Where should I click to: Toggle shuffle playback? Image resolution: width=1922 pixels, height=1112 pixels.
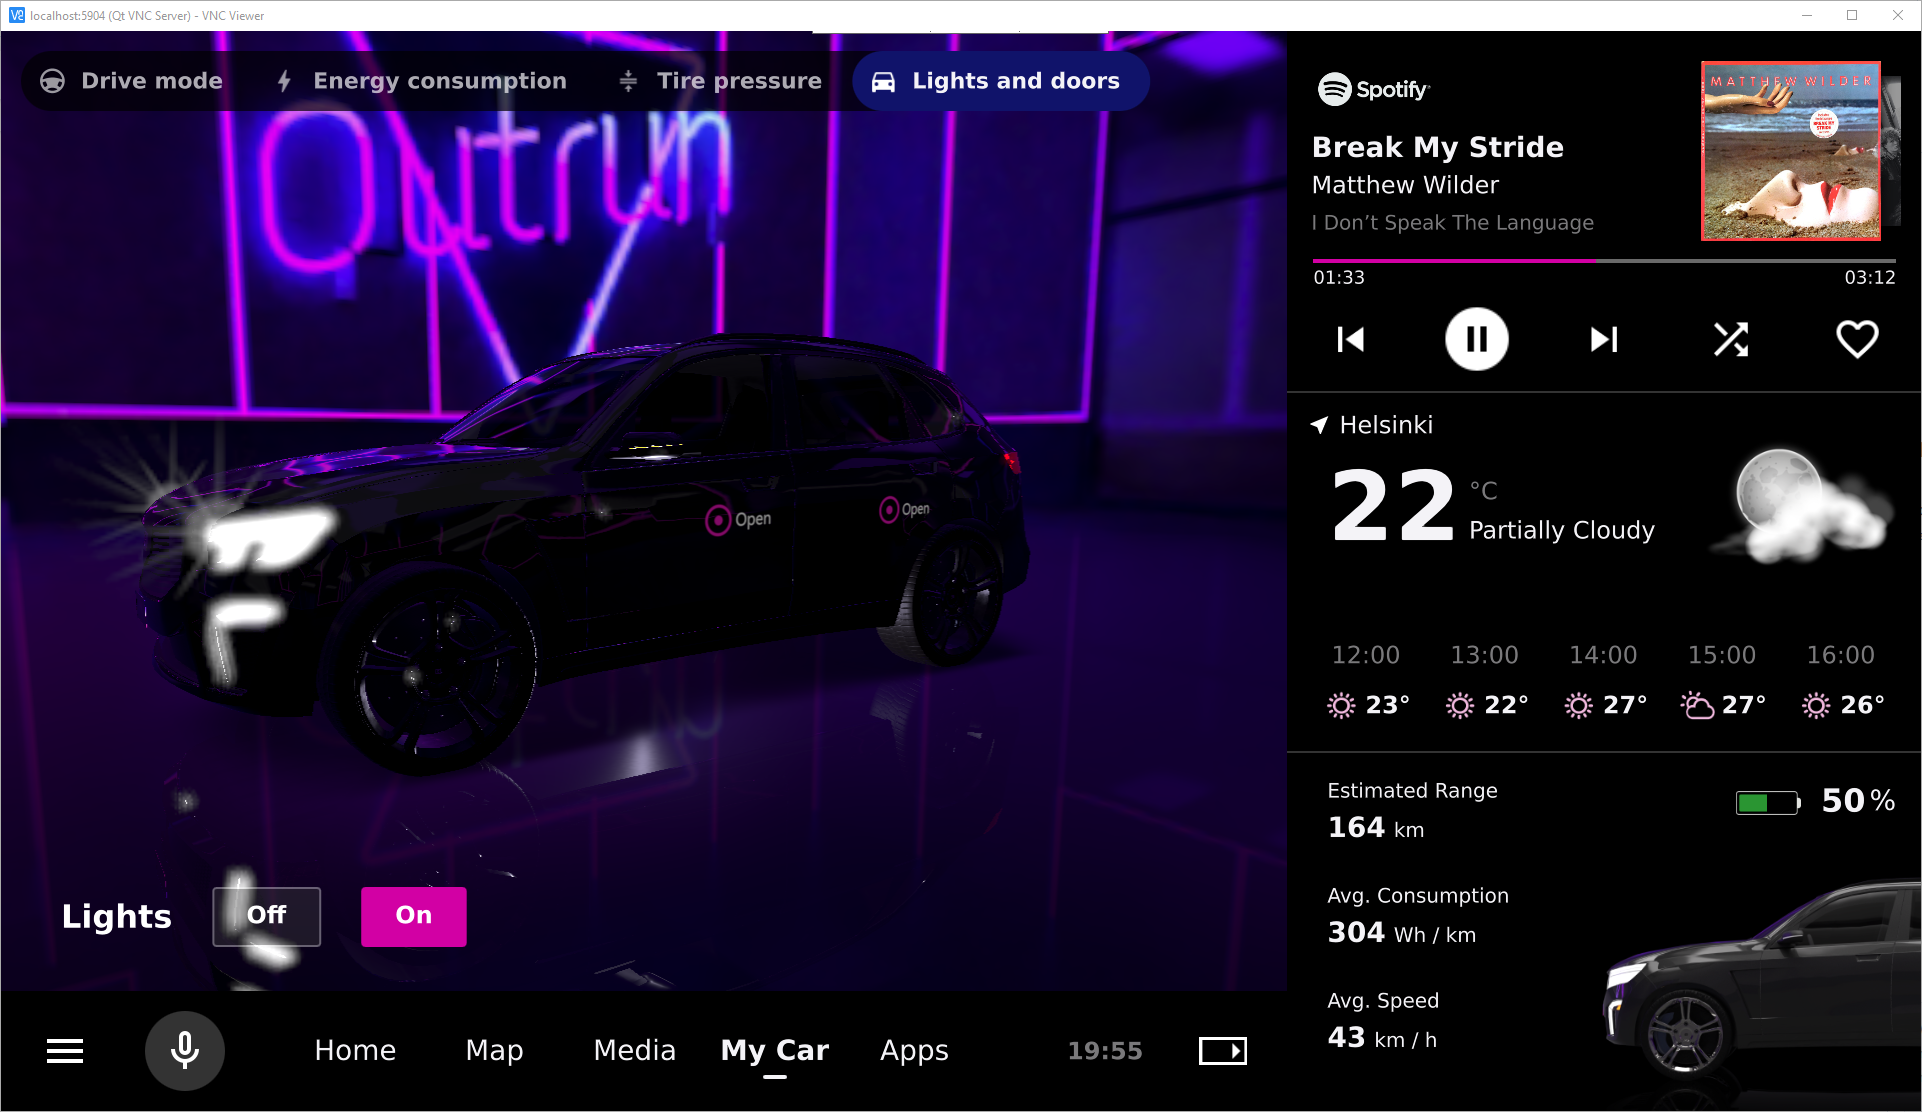coord(1731,340)
